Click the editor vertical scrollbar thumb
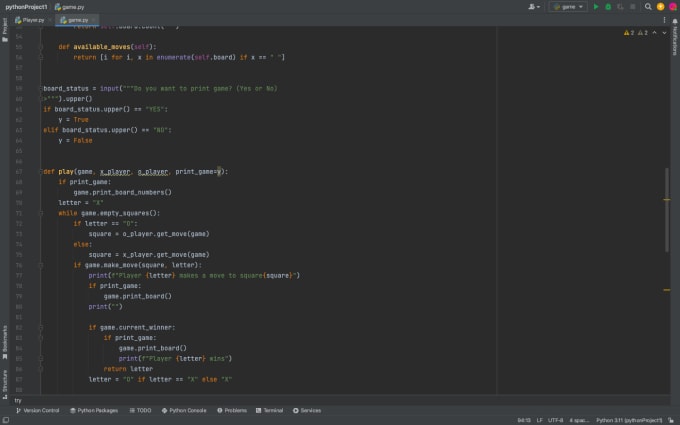Image resolution: width=680 pixels, height=425 pixels. (667, 209)
